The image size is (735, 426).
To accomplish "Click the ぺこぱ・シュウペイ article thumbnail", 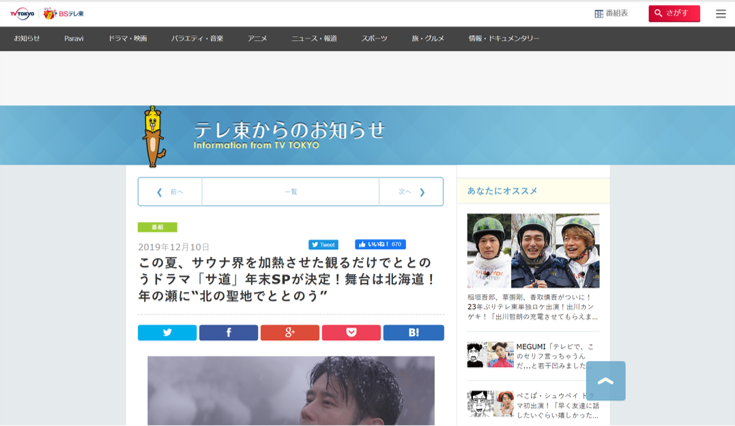I will (490, 404).
